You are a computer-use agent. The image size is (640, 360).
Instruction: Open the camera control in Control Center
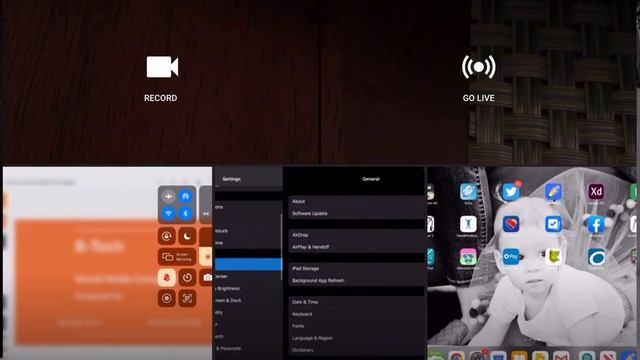pyautogui.click(x=207, y=278)
